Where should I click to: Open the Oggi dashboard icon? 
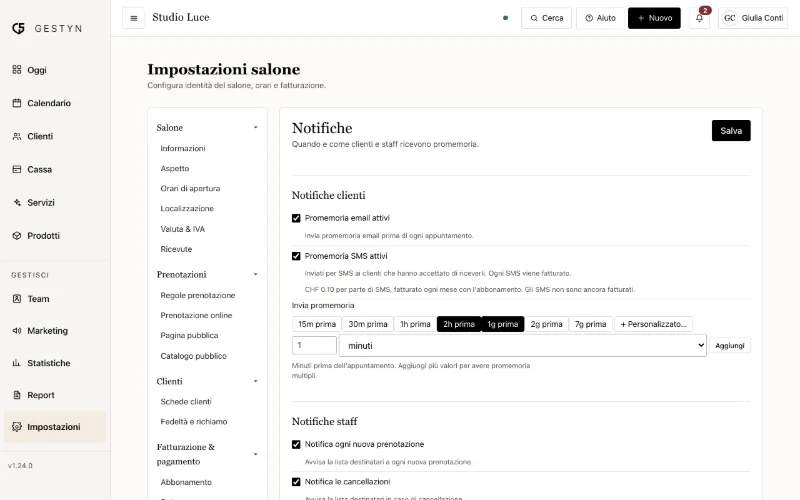pos(17,69)
